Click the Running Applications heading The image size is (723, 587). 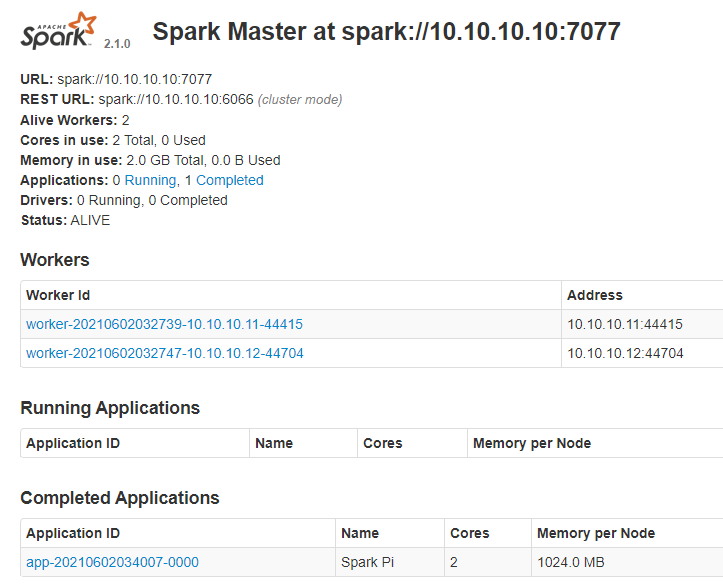110,408
